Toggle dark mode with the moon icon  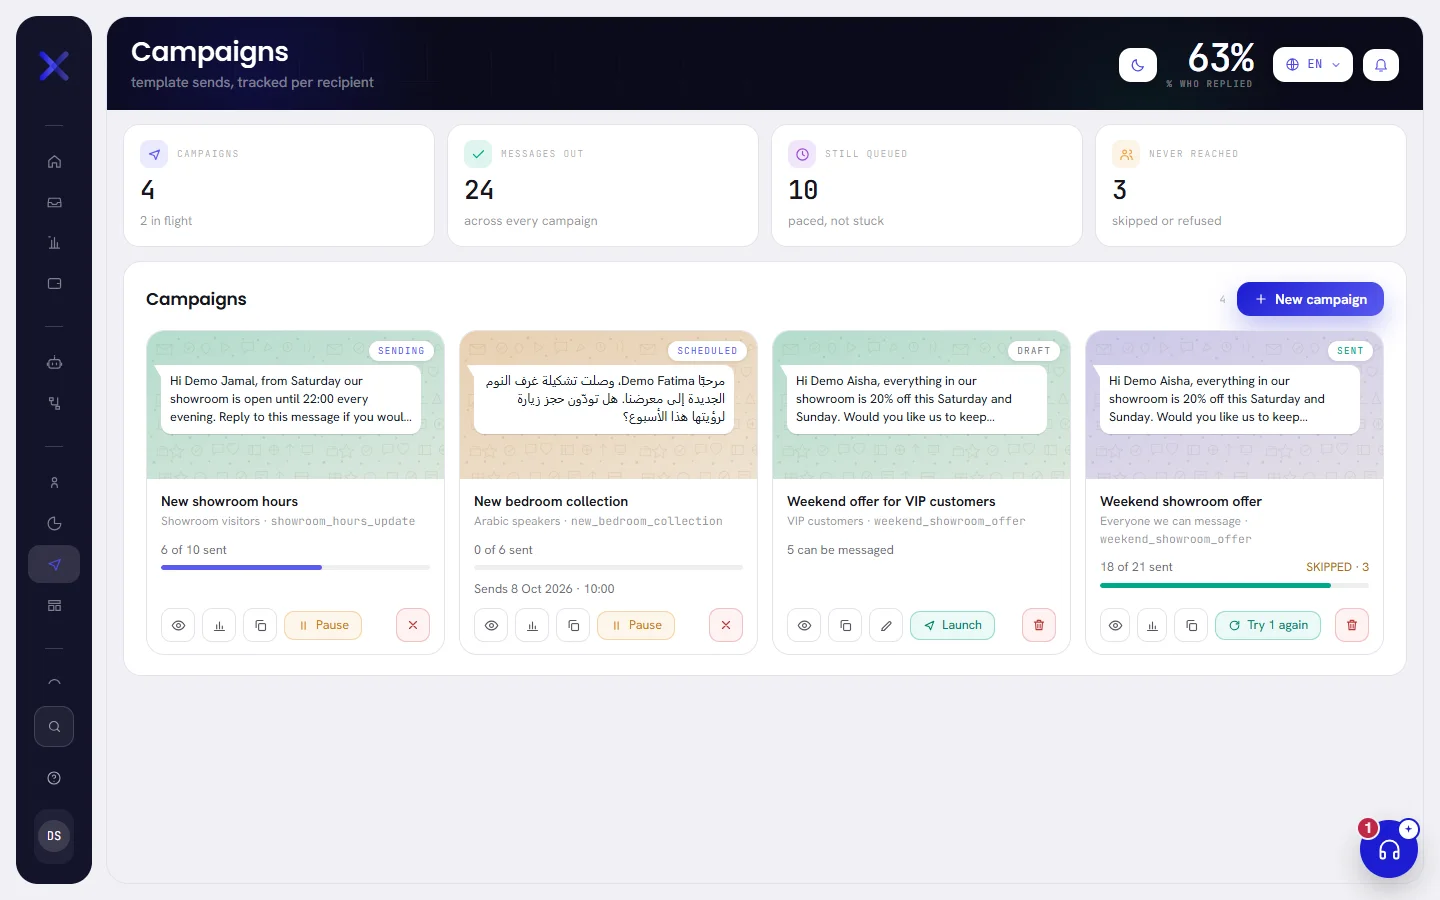coord(1138,65)
